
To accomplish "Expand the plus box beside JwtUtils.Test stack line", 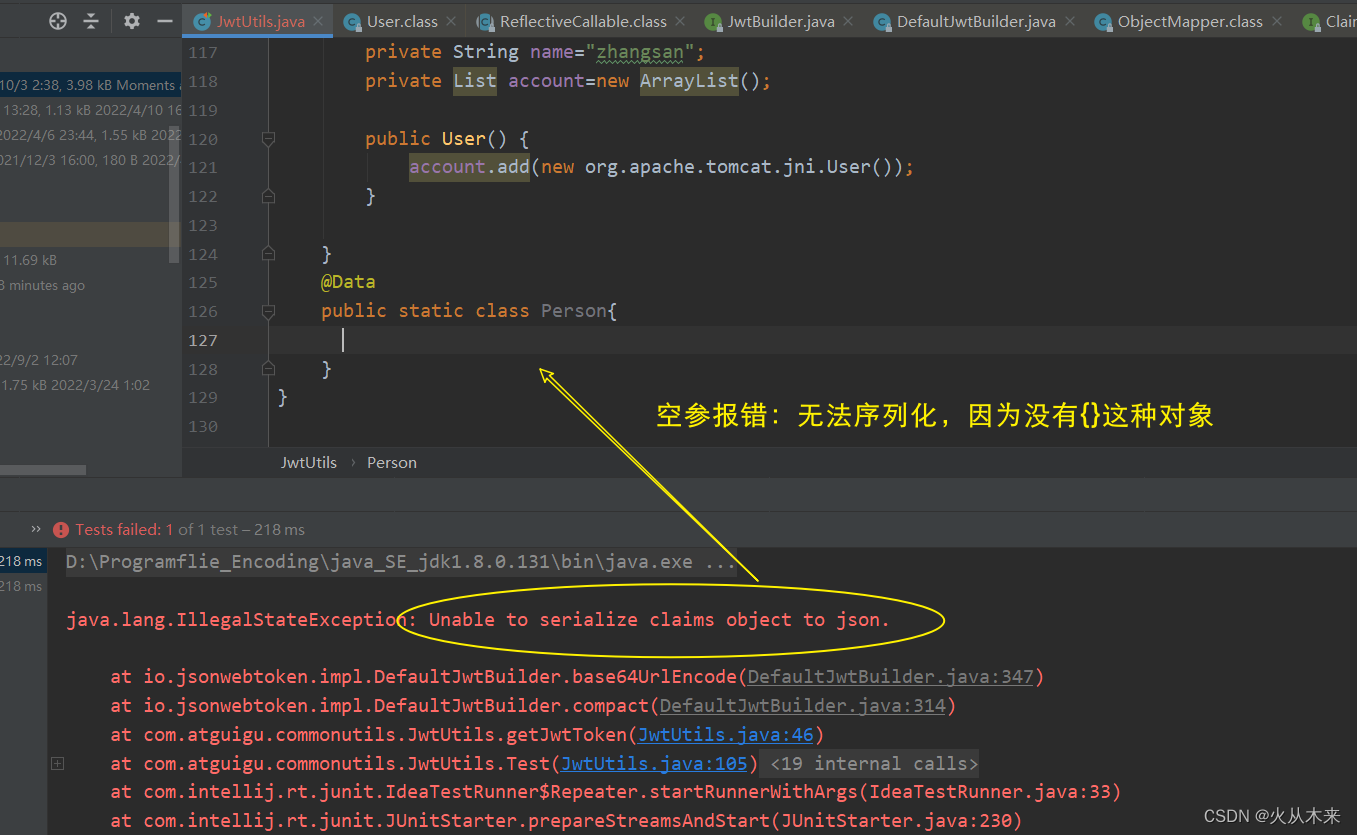I will tap(58, 764).
